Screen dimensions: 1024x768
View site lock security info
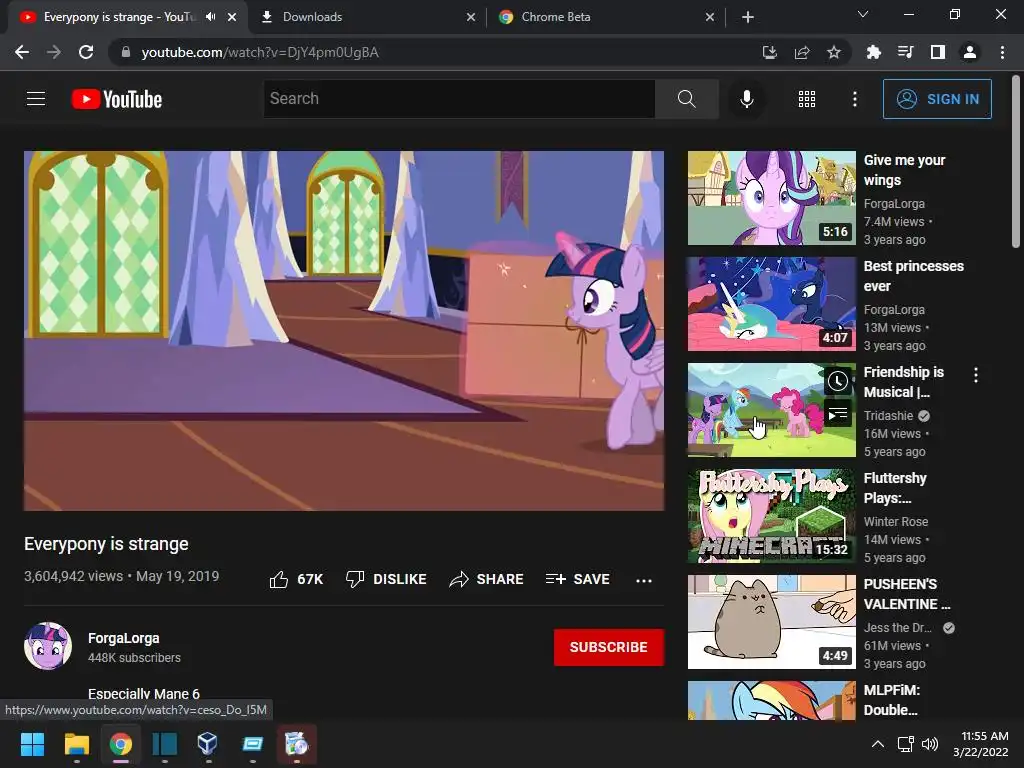tap(126, 52)
